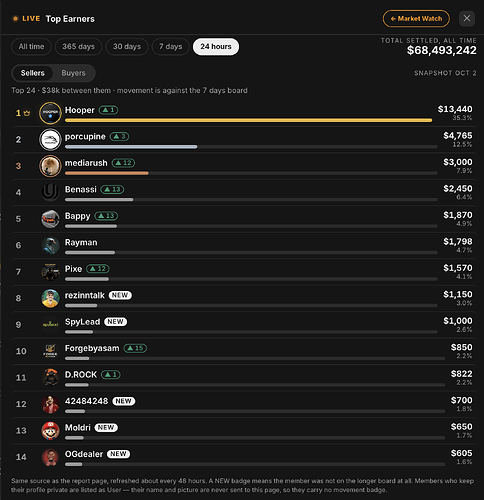Open the Hooper seller name
The width and height of the screenshot is (484, 500).
80,110
